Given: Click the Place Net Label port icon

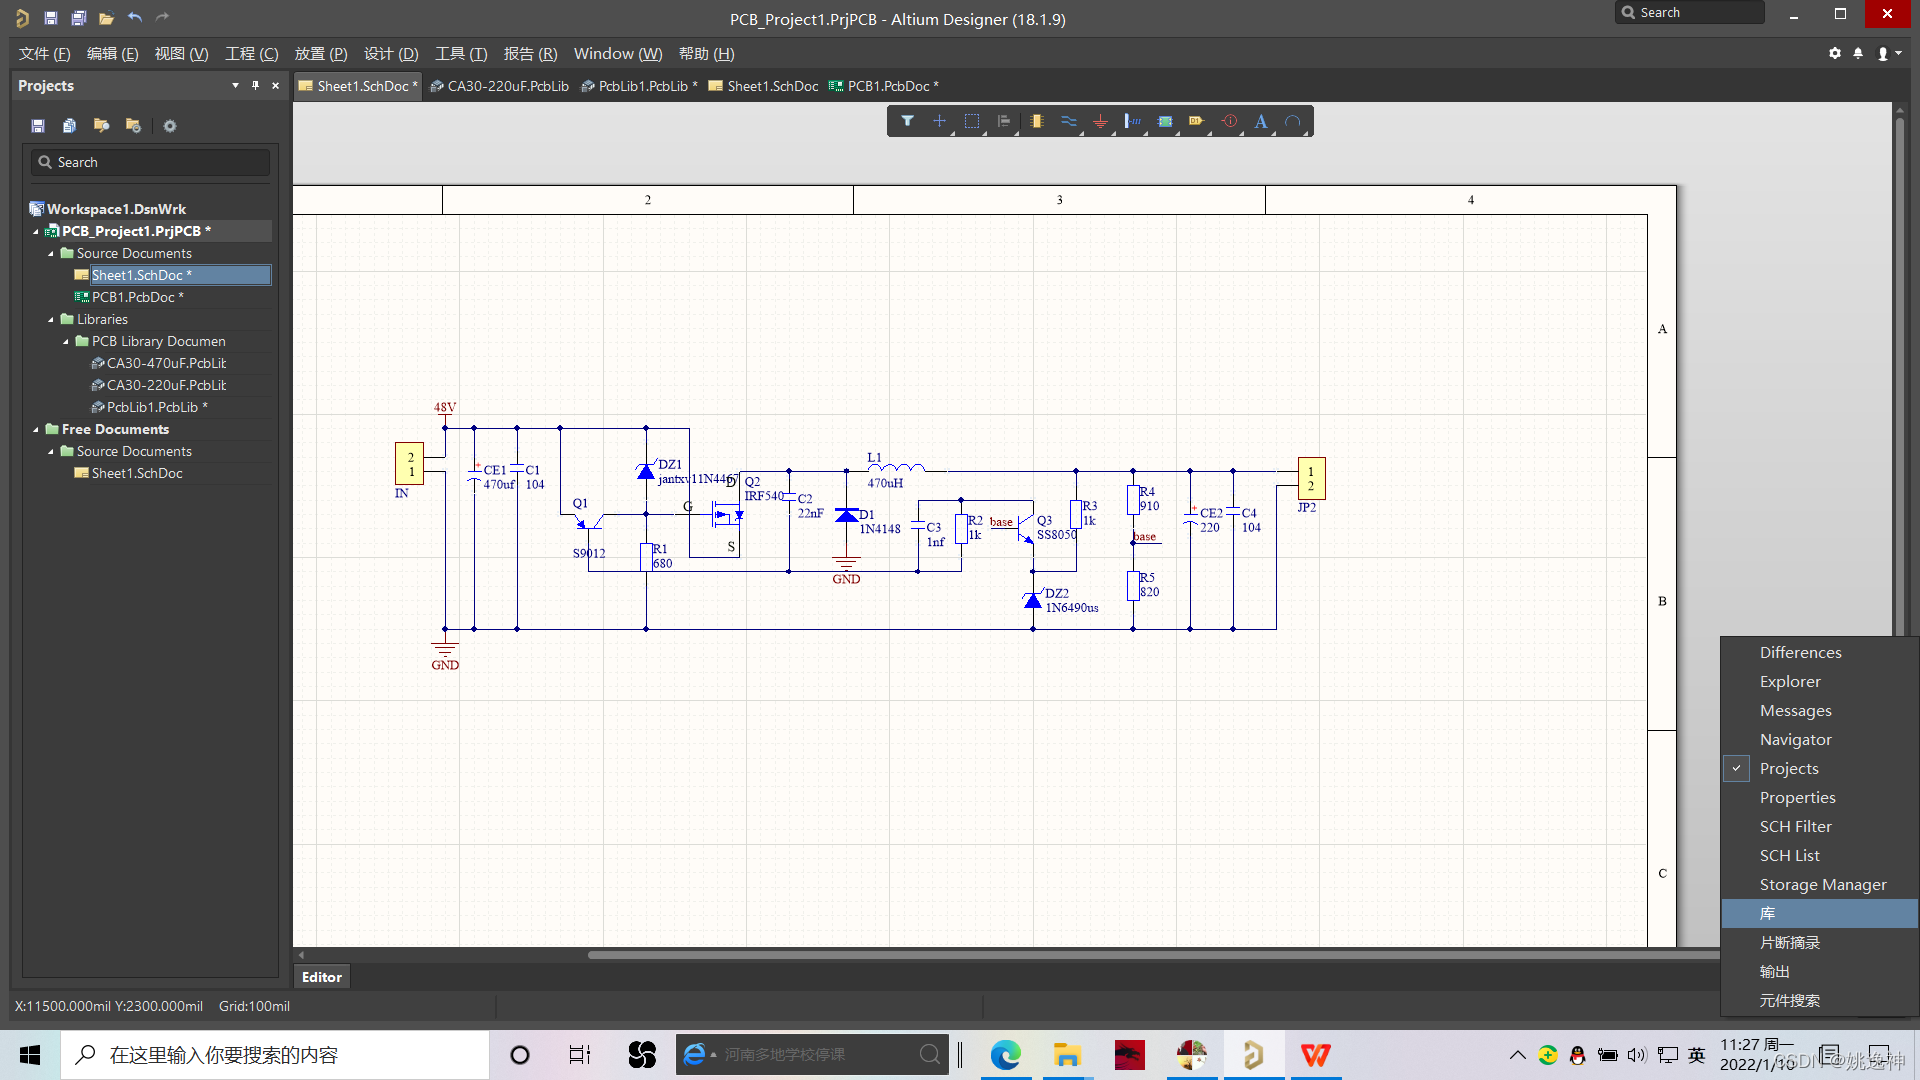Looking at the screenshot, I should [x=1196, y=121].
